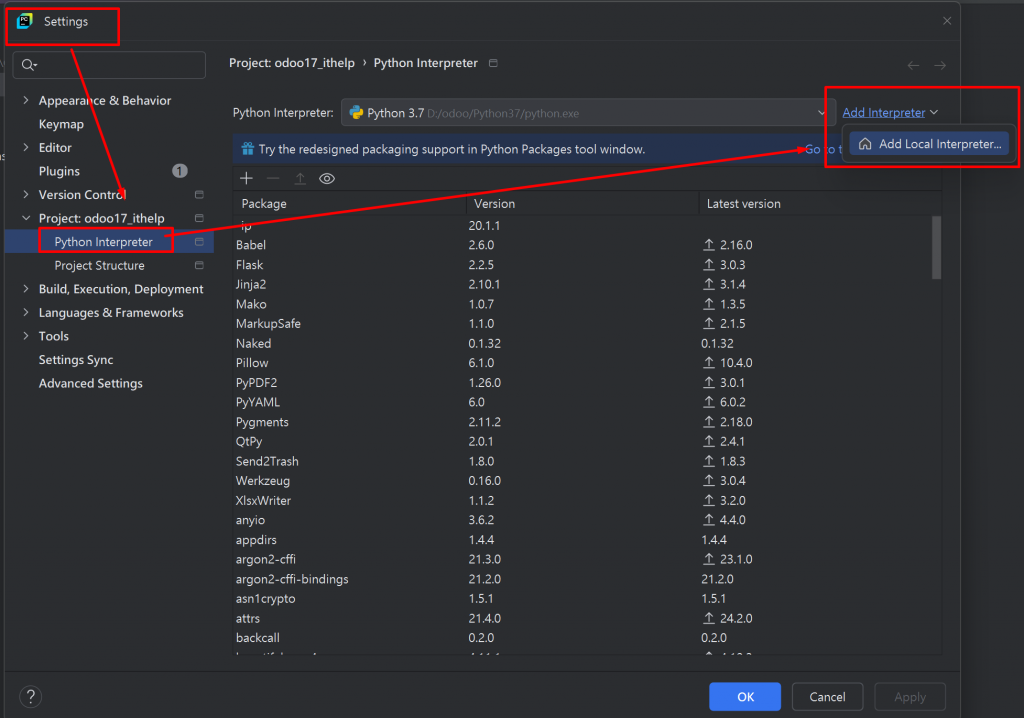Expand the Version Control section
Viewport: 1024px width, 718px height.
tap(25, 194)
